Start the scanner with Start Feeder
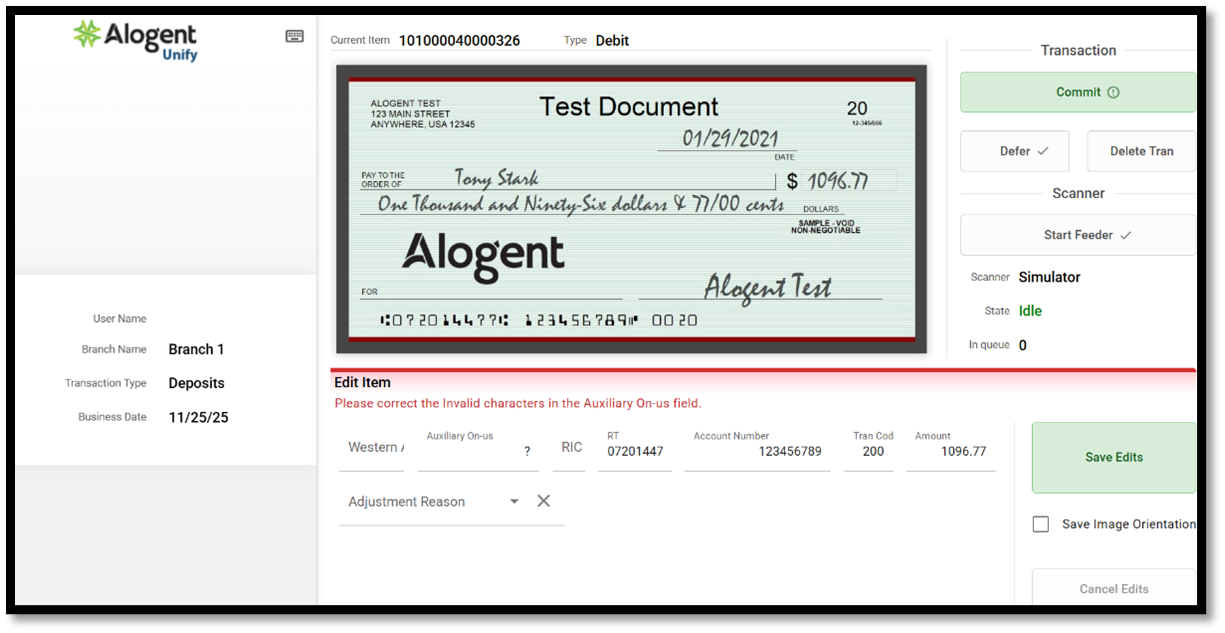Screen dimensions: 1225x633 (1078, 235)
